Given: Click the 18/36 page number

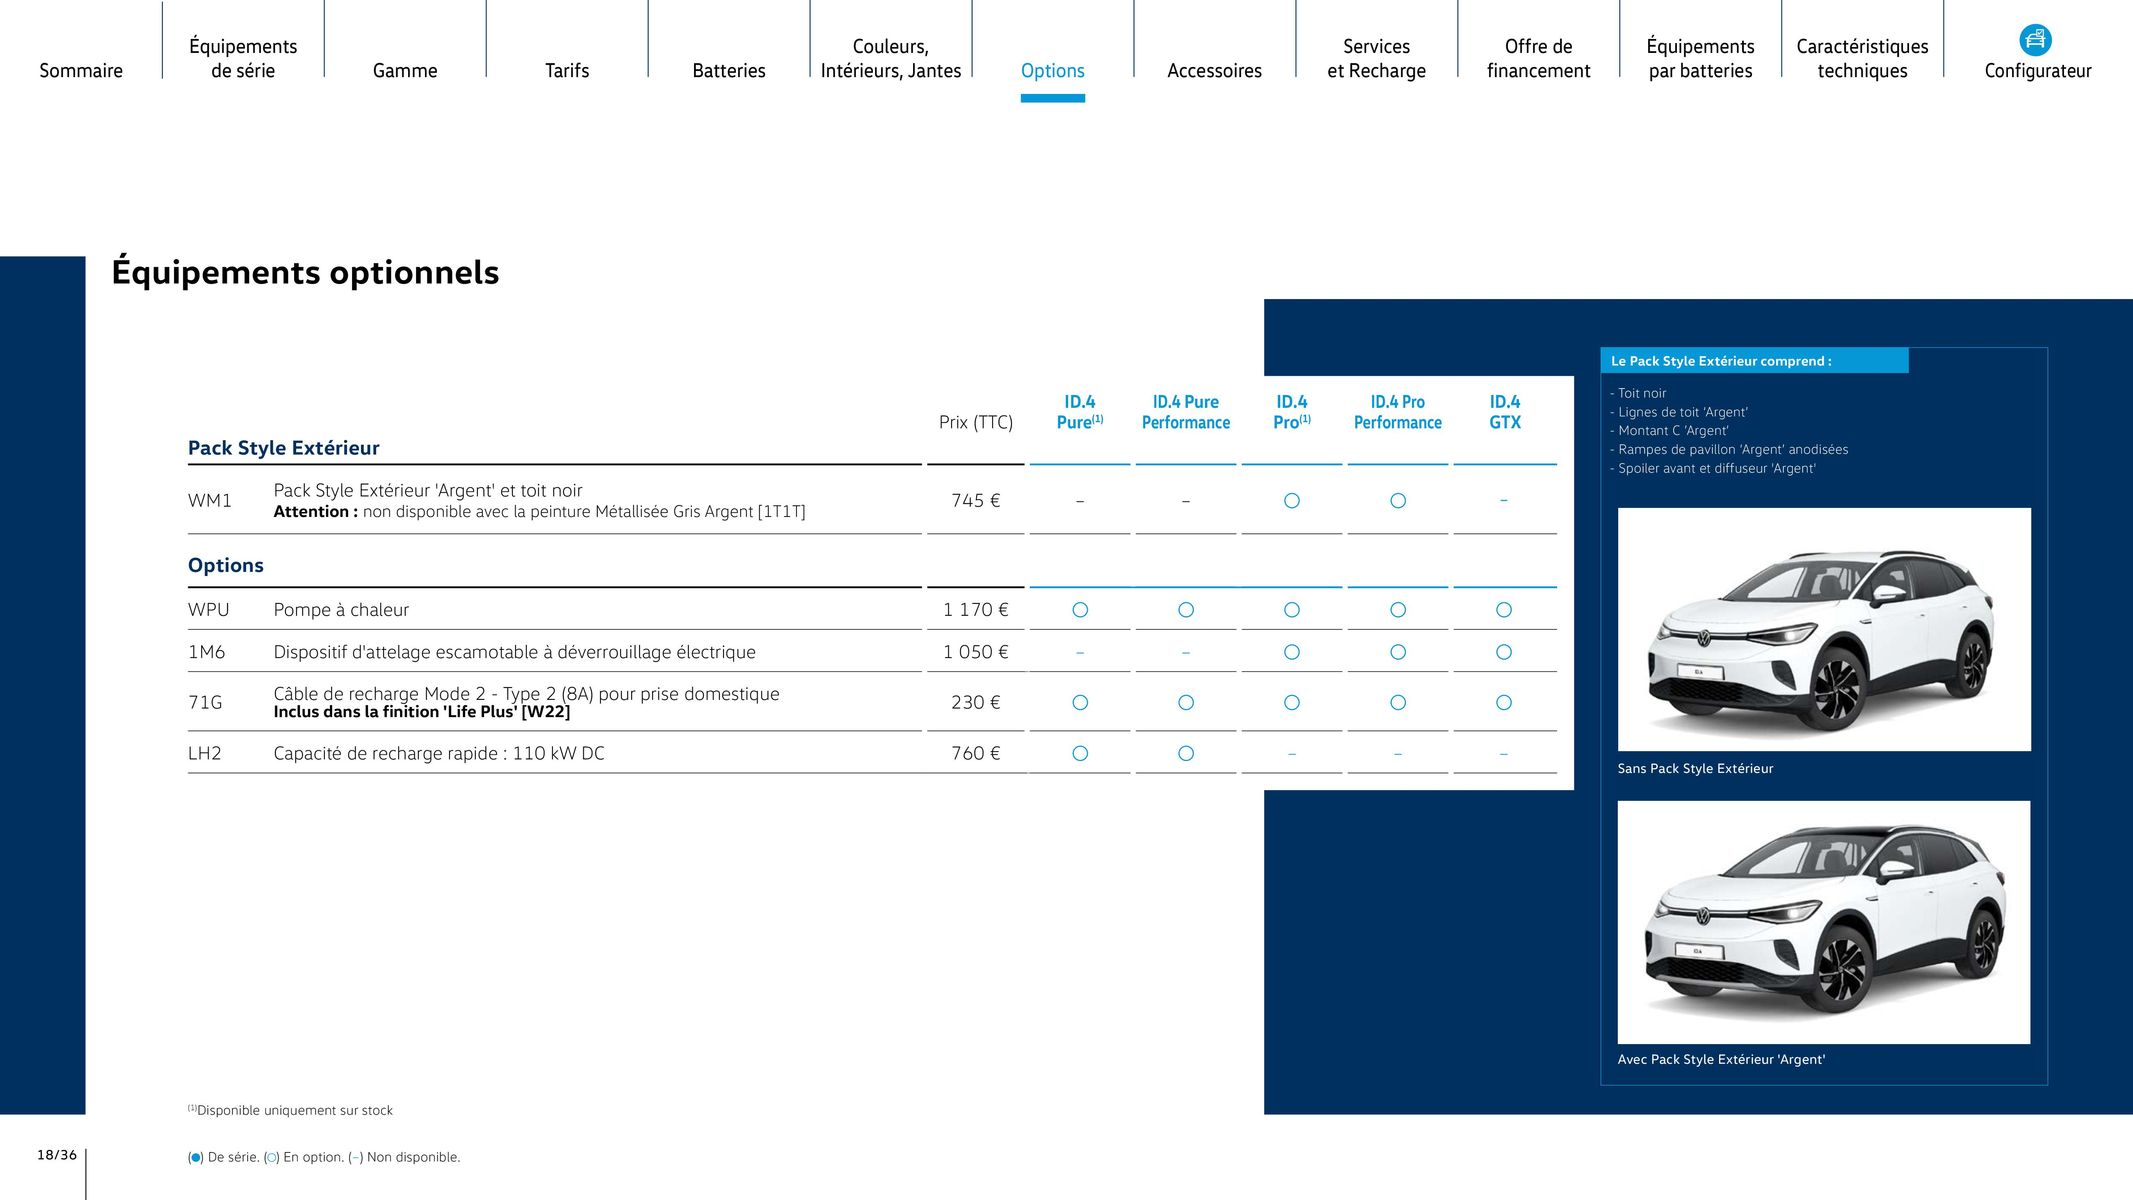Looking at the screenshot, I should coord(57,1155).
